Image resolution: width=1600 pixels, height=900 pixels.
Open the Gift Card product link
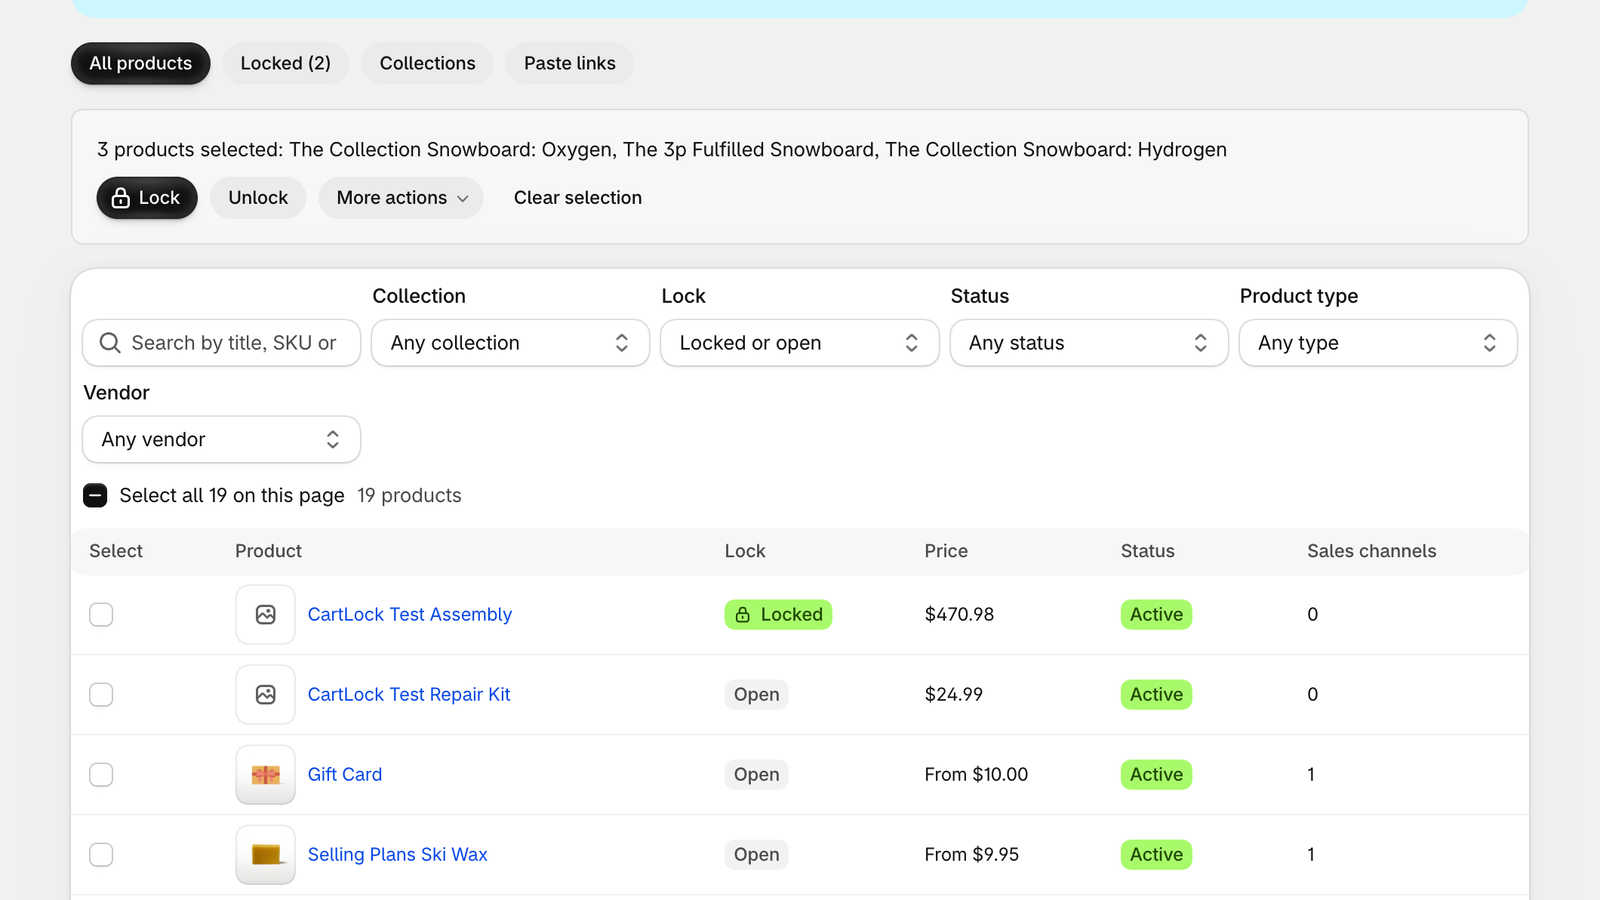pos(345,775)
